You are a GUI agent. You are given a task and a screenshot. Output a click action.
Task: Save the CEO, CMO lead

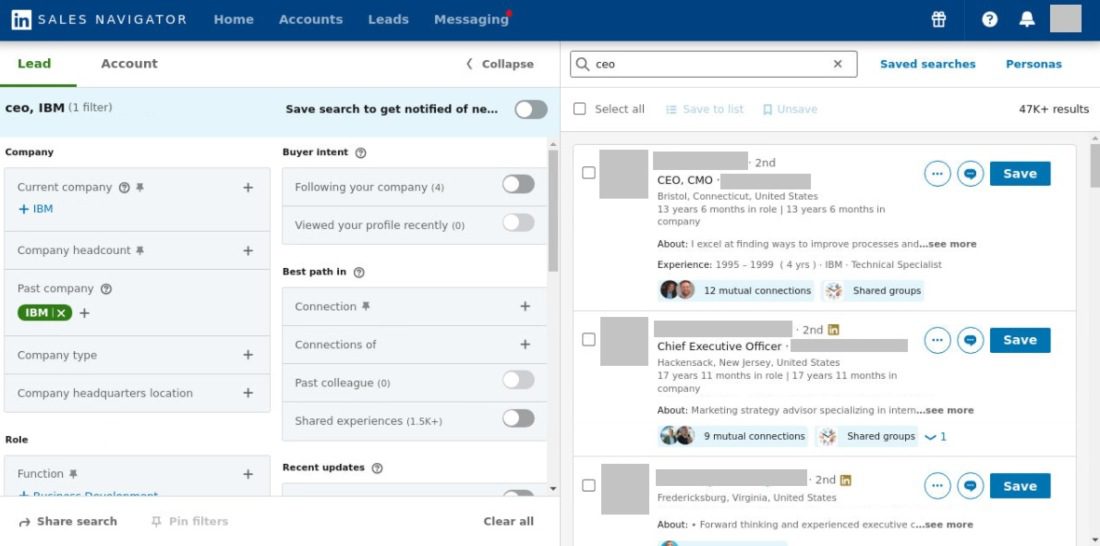point(1020,174)
